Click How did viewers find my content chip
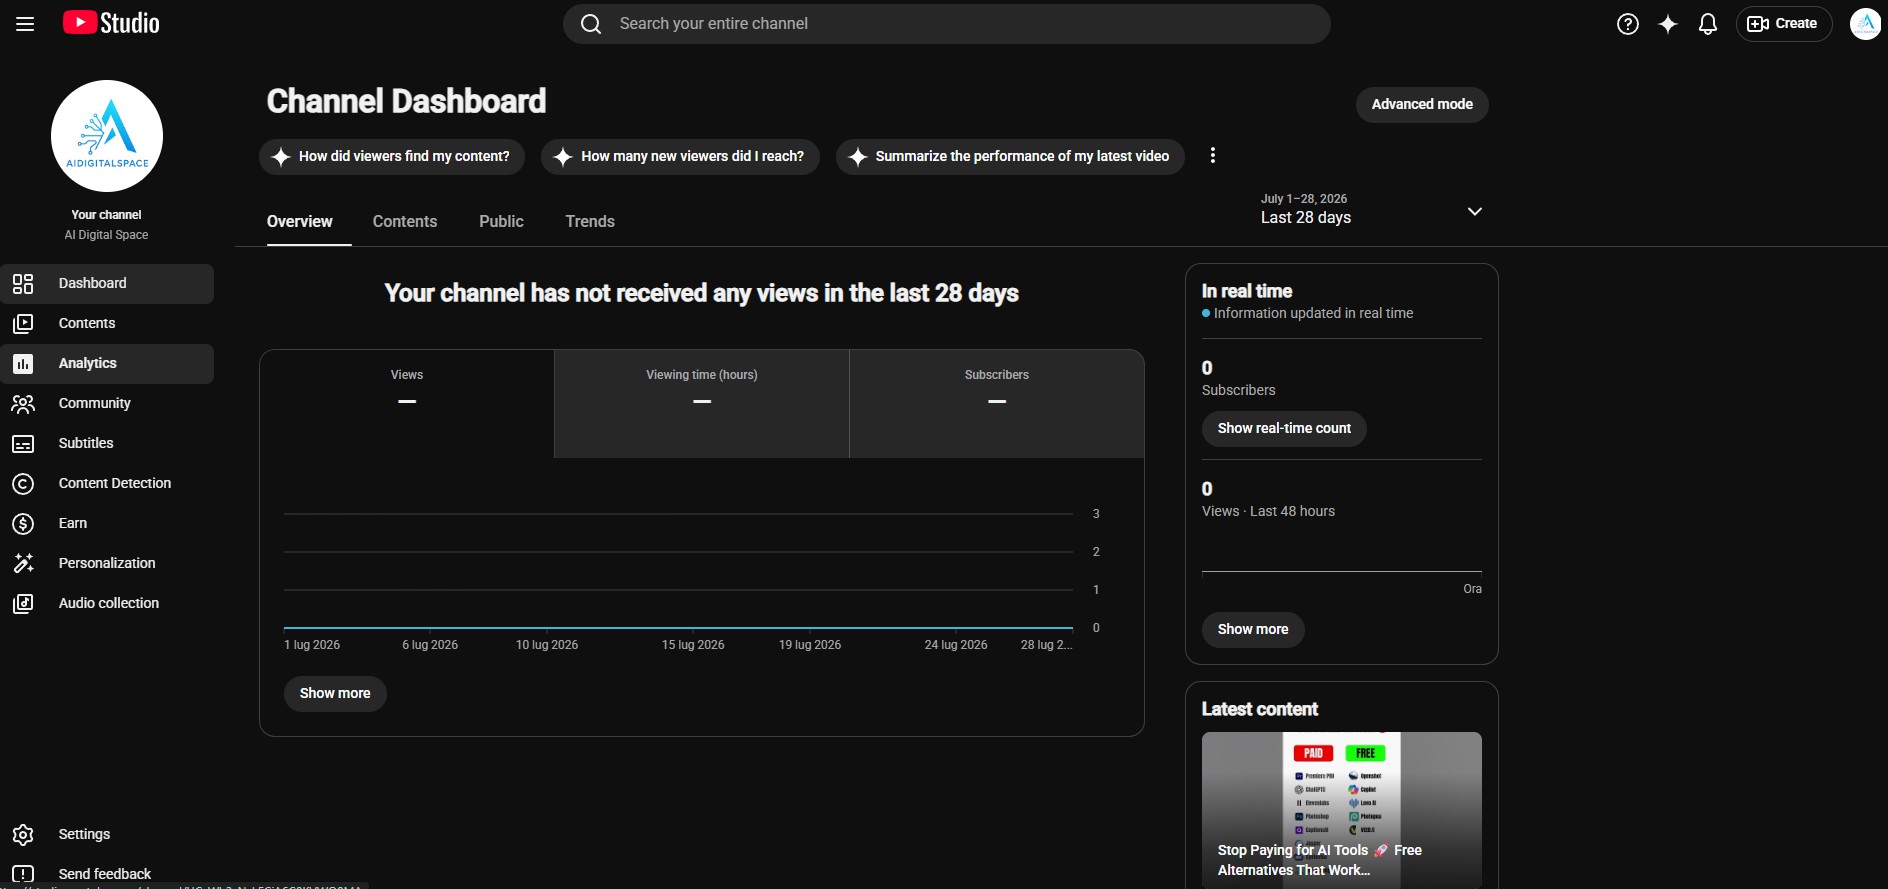 click(392, 157)
